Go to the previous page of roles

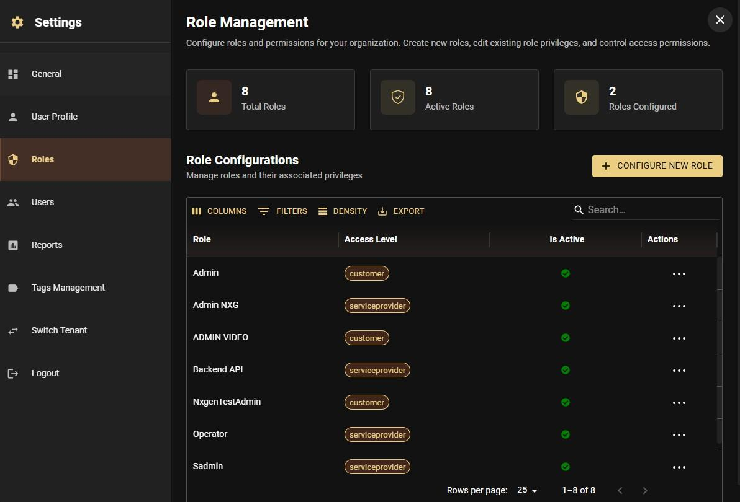click(620, 491)
